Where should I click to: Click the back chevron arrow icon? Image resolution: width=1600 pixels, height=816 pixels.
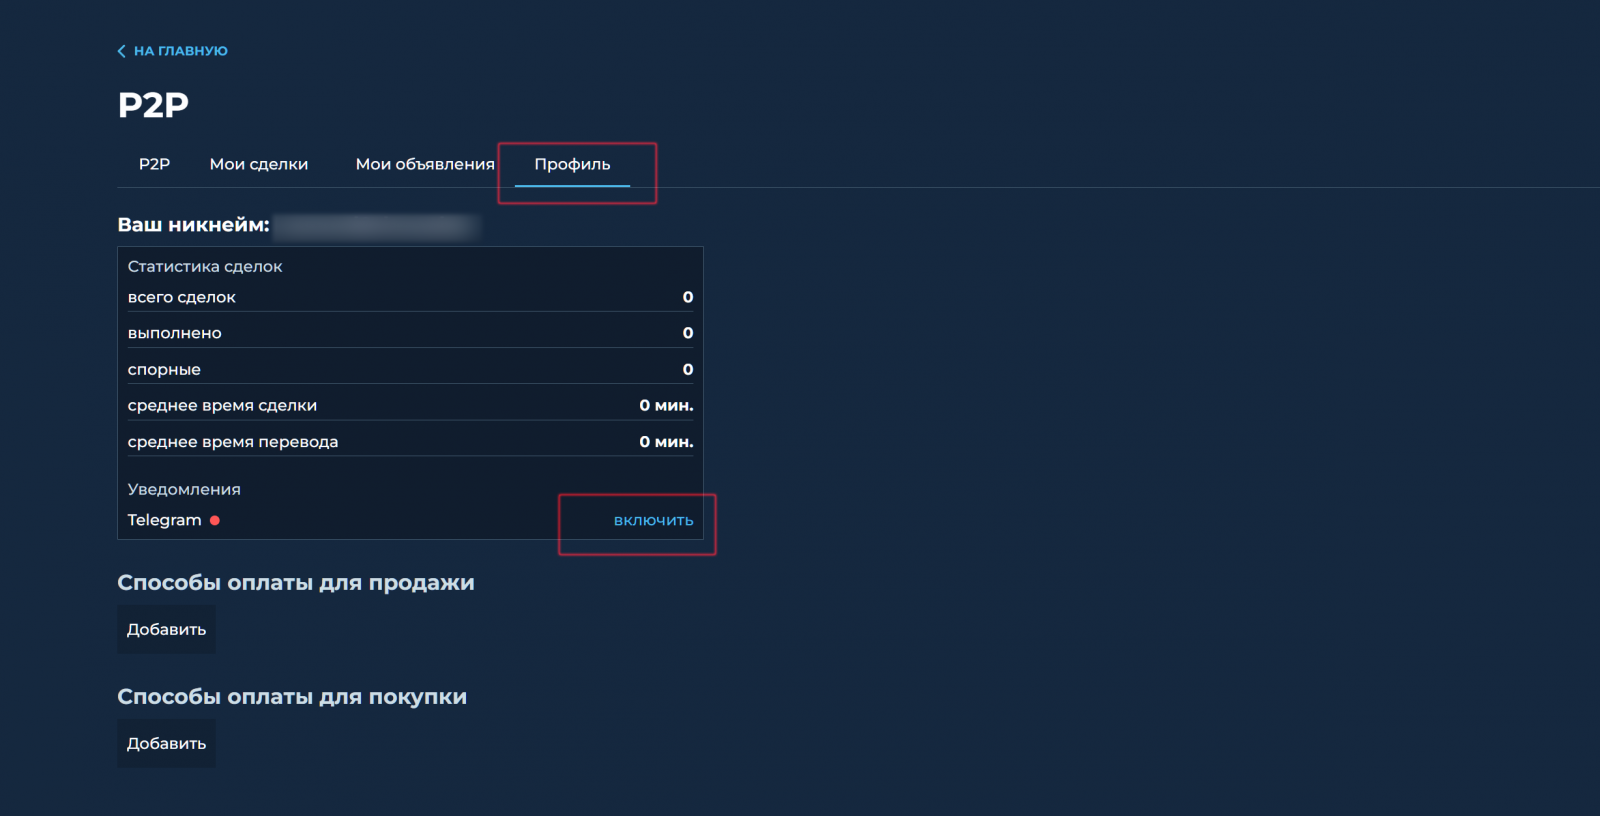tap(122, 51)
